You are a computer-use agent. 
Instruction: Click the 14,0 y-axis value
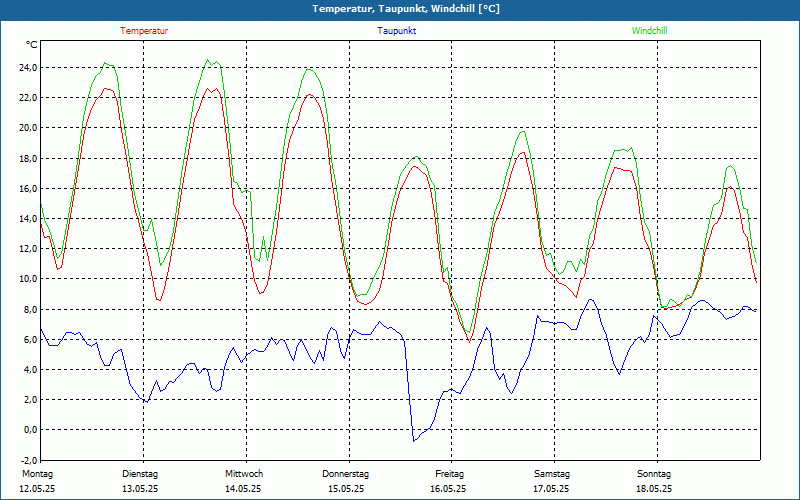click(x=28, y=218)
